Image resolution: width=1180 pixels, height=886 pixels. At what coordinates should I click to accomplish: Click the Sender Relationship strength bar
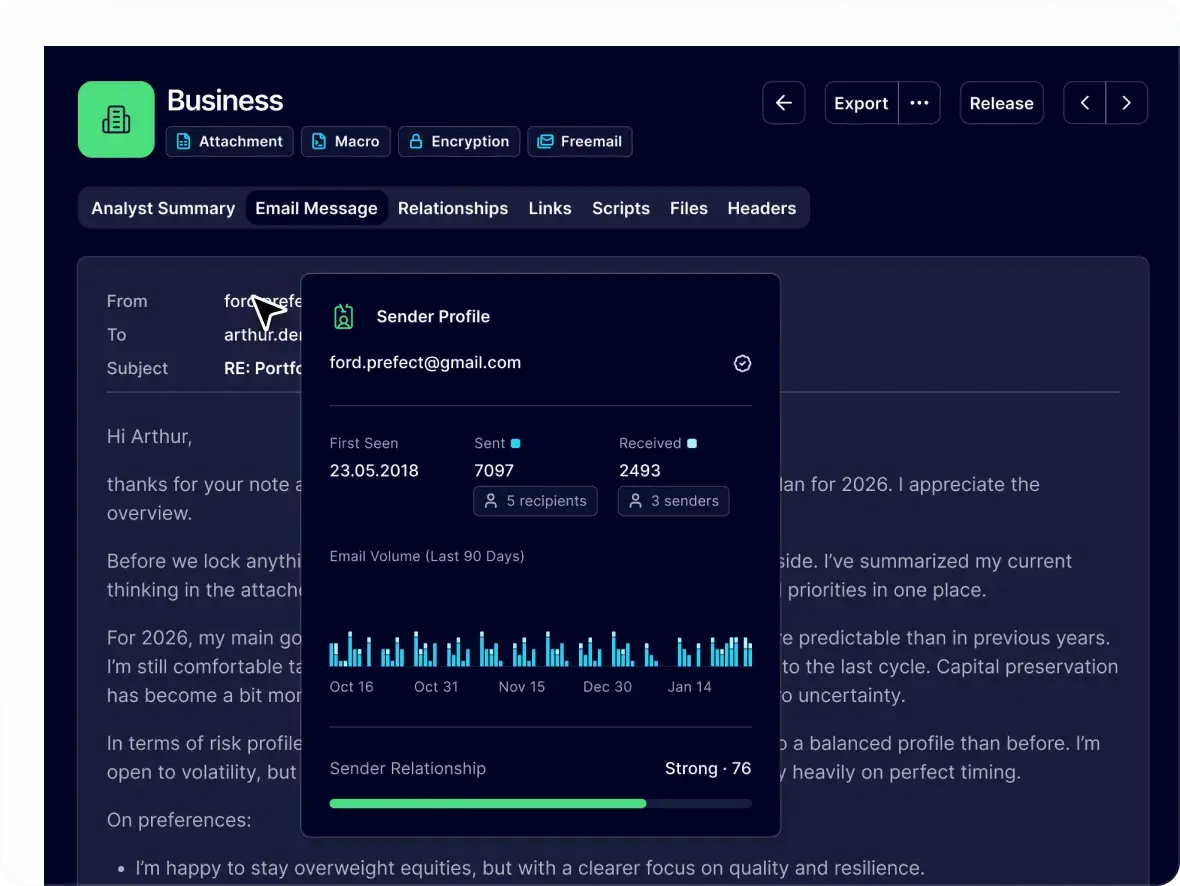[540, 803]
